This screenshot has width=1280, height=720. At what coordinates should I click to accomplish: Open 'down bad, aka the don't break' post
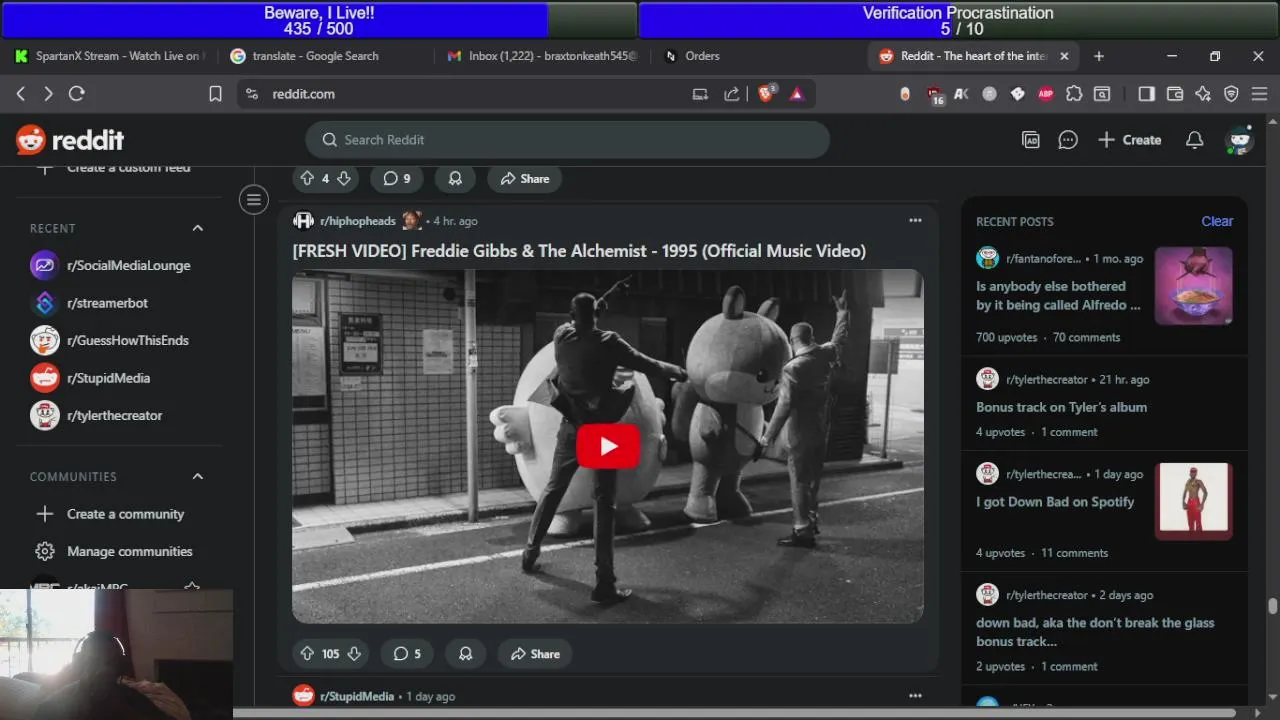[x=1095, y=632]
